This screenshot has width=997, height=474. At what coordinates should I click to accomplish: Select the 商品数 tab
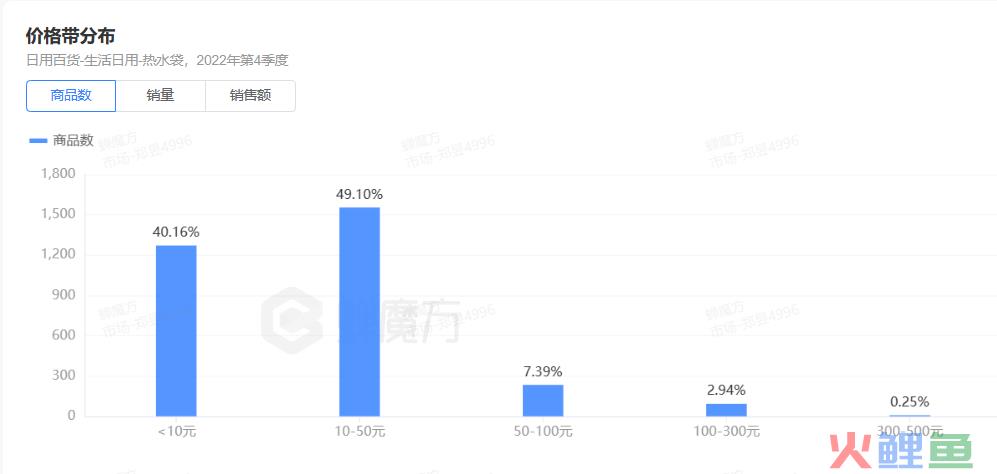coord(71,96)
